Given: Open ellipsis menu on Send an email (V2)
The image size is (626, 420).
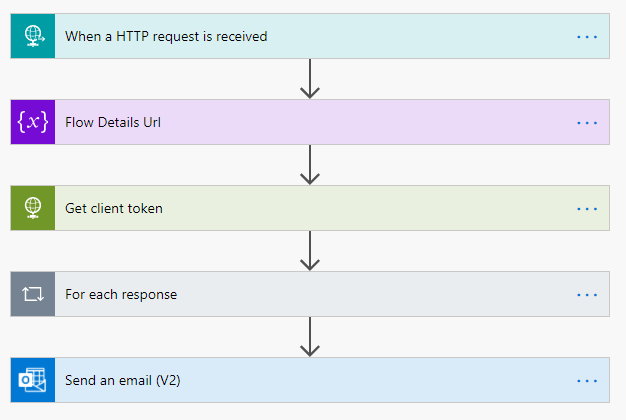Looking at the screenshot, I should pos(587,381).
